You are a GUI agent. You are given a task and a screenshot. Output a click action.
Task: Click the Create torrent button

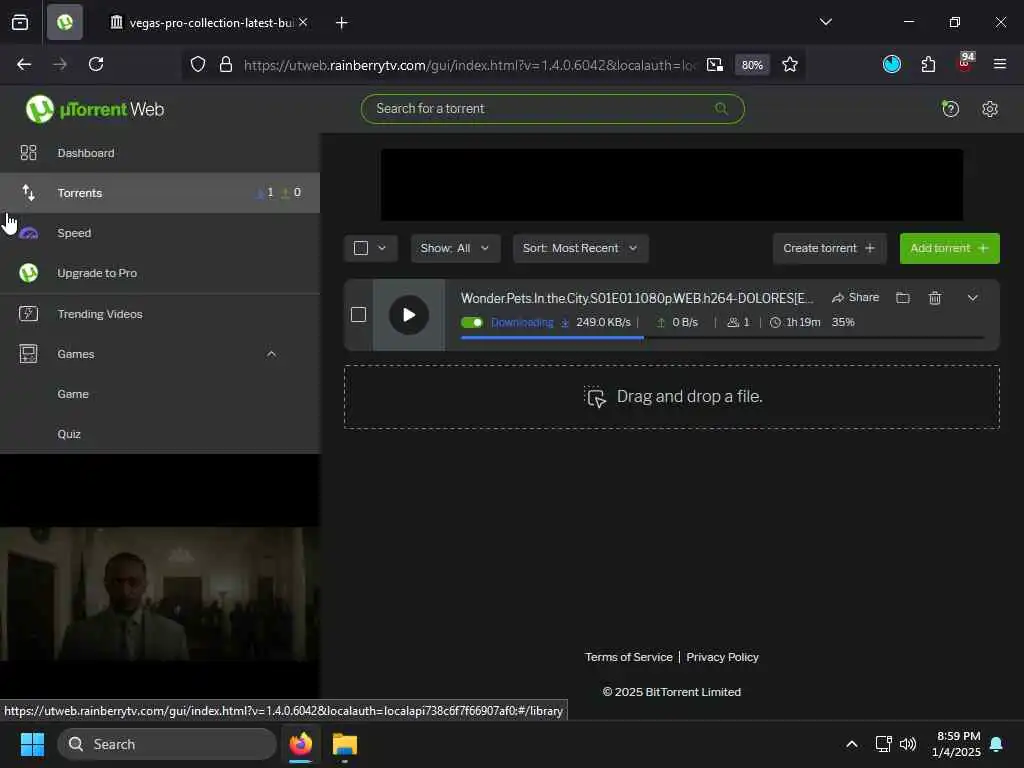pos(829,248)
